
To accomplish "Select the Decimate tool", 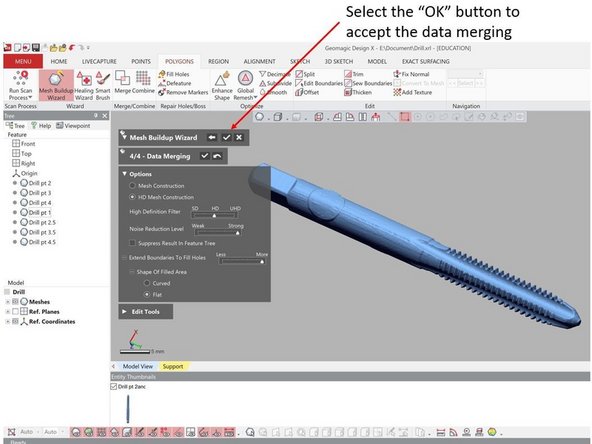I will click(x=275, y=74).
